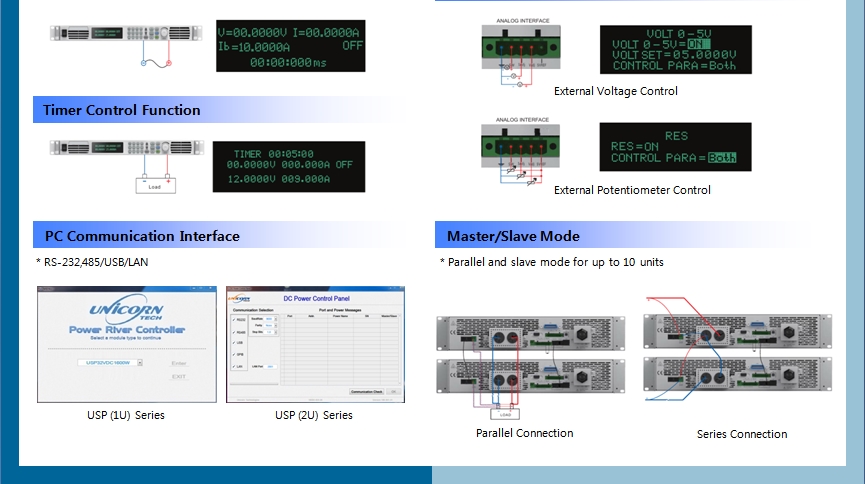Click the highlighted 'Both' value on RES display
Screen dimensions: 865x484
click(x=722, y=158)
